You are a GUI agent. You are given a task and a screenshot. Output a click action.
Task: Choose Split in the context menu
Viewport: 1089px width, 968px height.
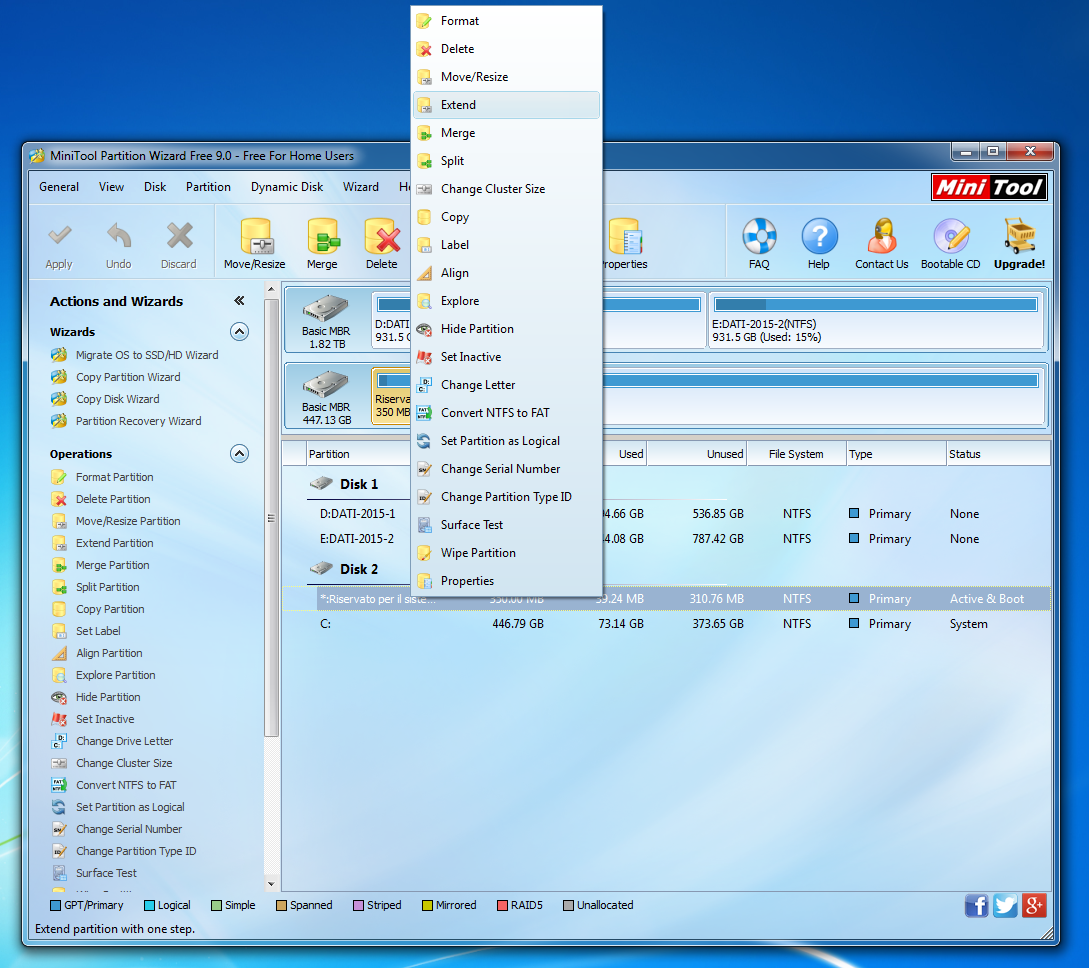point(506,160)
